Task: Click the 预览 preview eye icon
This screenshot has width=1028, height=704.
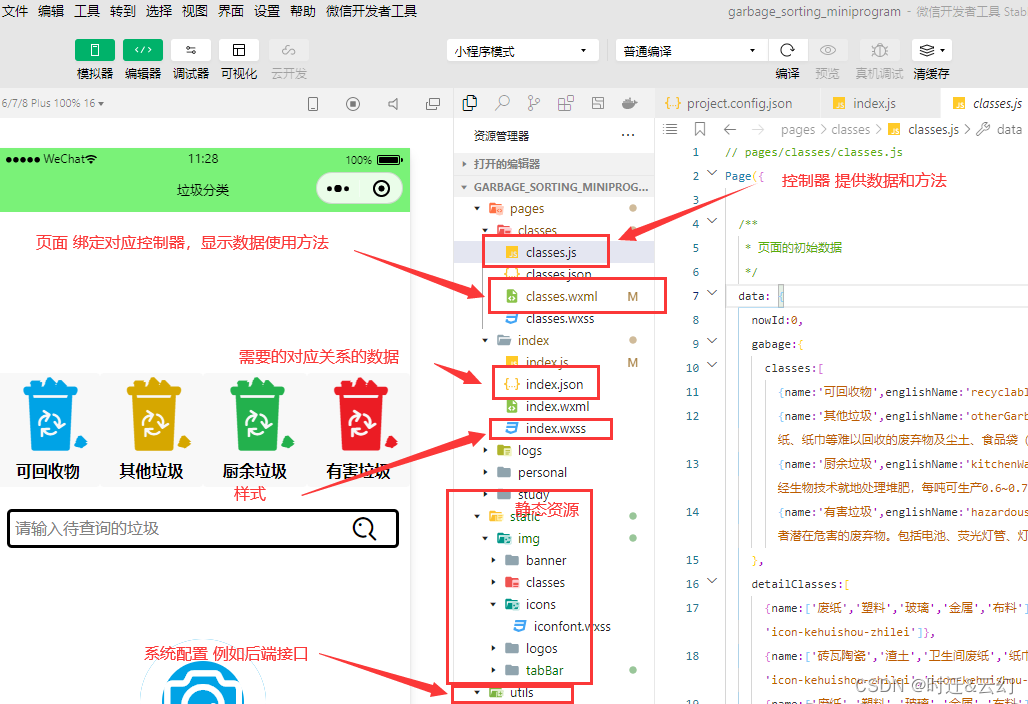Action: (x=827, y=50)
